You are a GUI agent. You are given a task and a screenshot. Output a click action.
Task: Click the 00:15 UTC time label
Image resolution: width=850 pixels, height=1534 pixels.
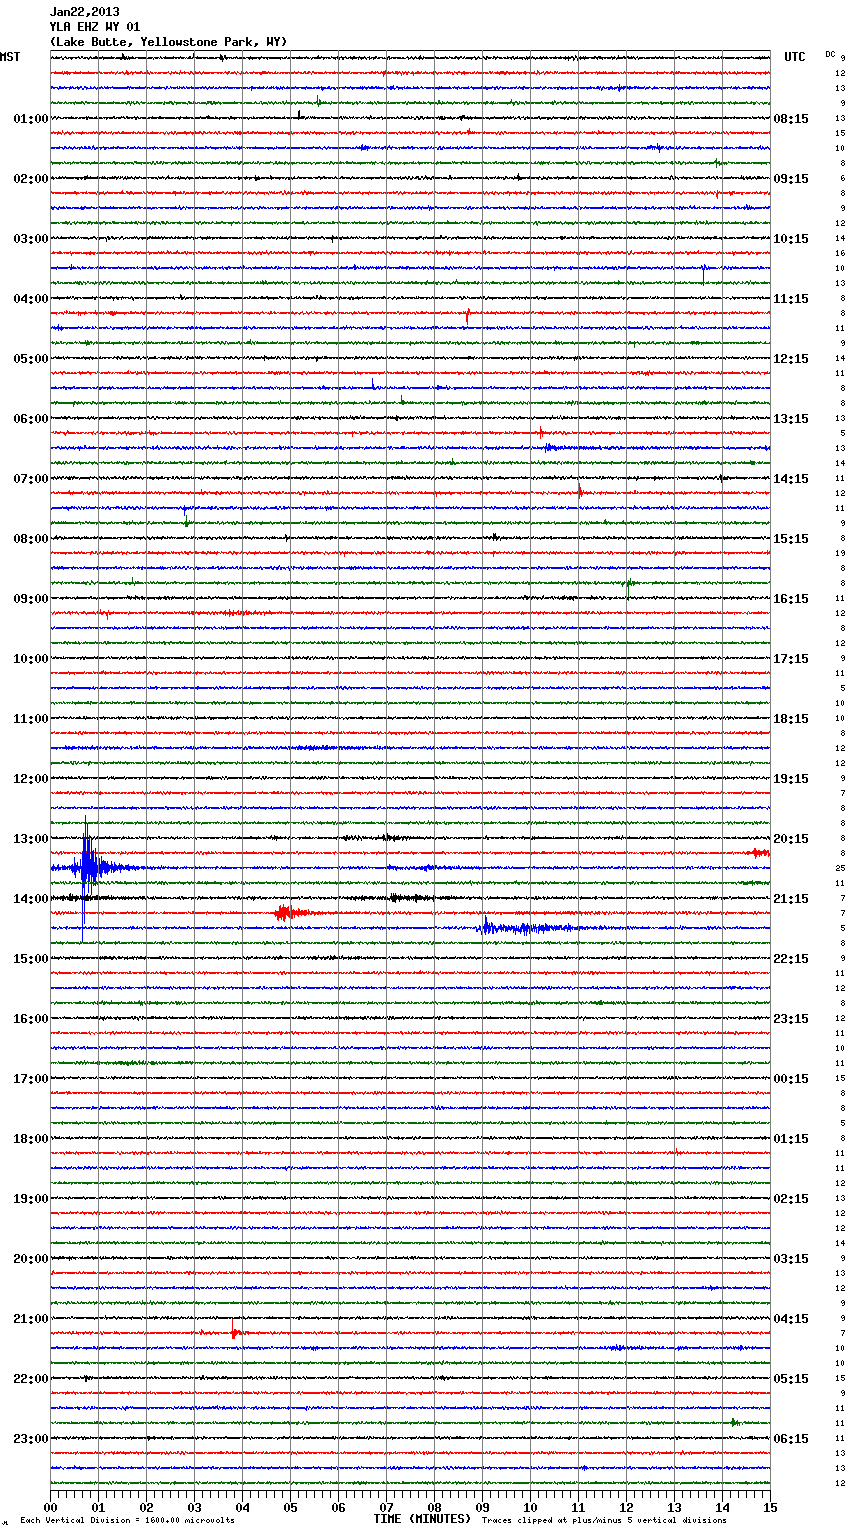(791, 1079)
